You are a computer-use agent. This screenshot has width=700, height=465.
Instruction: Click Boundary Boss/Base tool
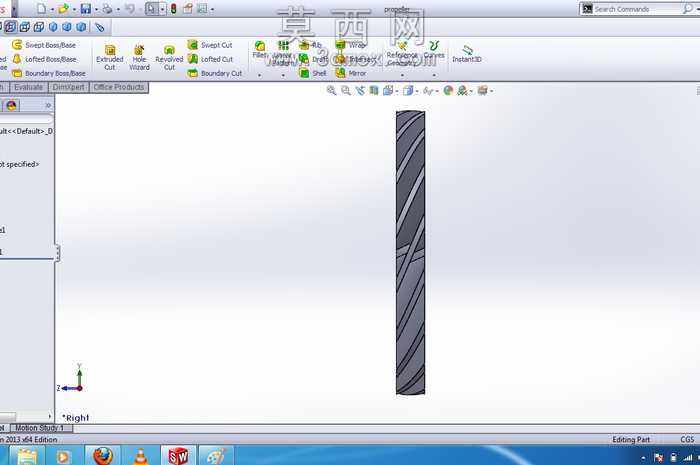pyautogui.click(x=49, y=73)
